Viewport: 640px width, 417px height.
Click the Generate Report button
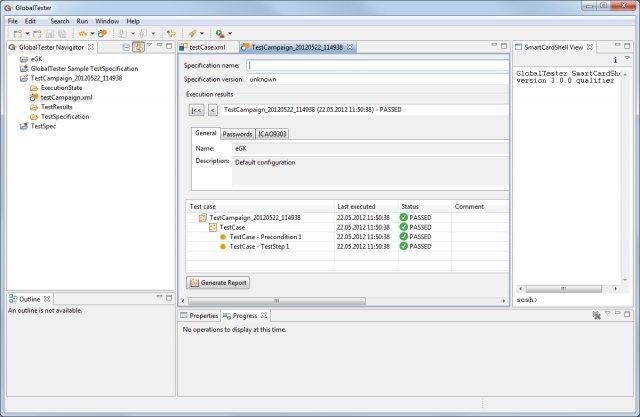coord(218,283)
